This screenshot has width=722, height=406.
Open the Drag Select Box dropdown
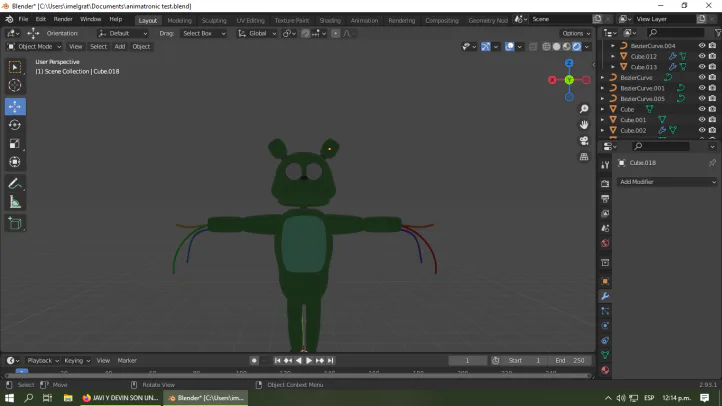(x=204, y=33)
